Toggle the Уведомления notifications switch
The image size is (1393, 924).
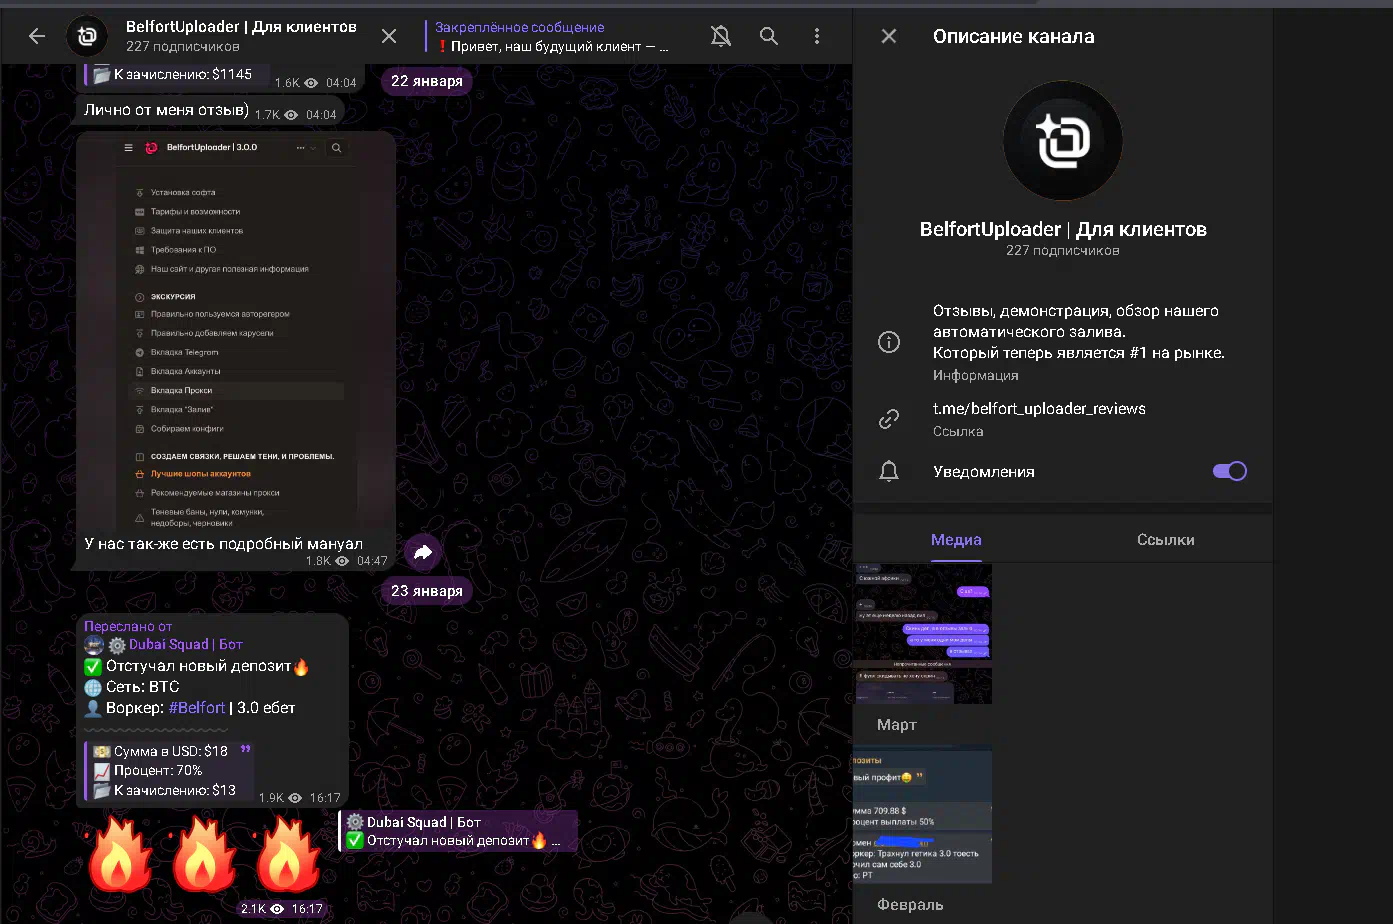[1229, 471]
